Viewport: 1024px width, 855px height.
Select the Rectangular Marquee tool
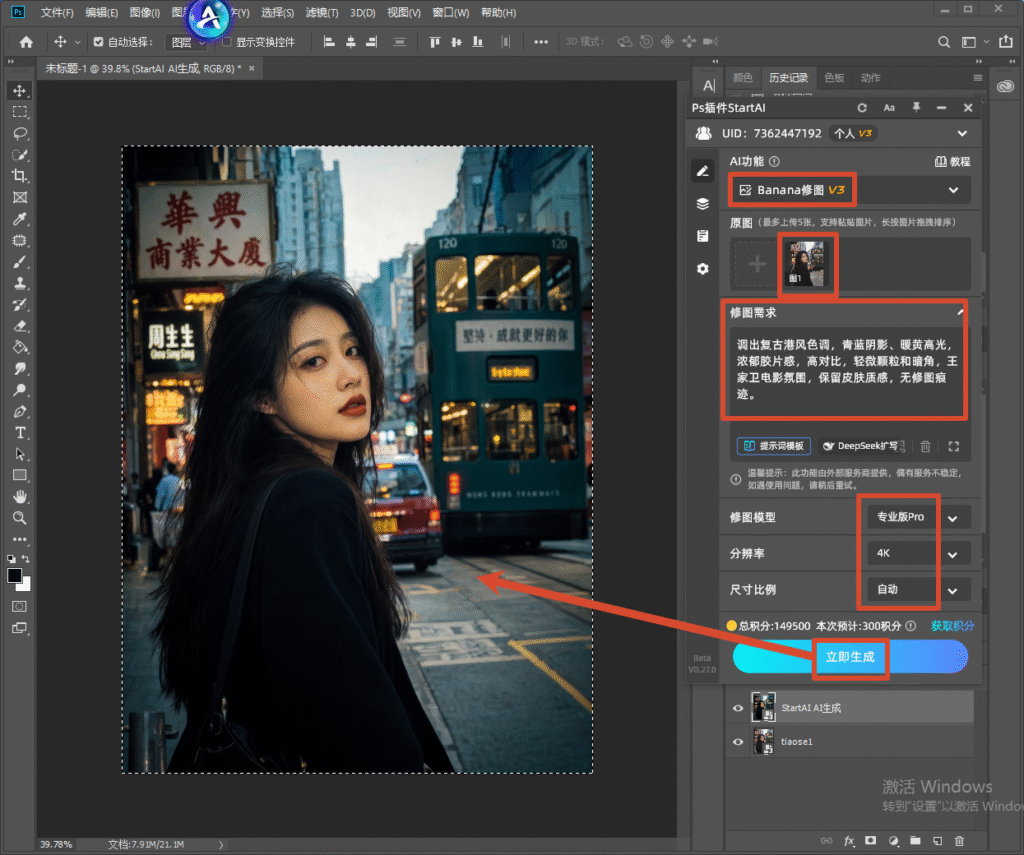click(20, 112)
